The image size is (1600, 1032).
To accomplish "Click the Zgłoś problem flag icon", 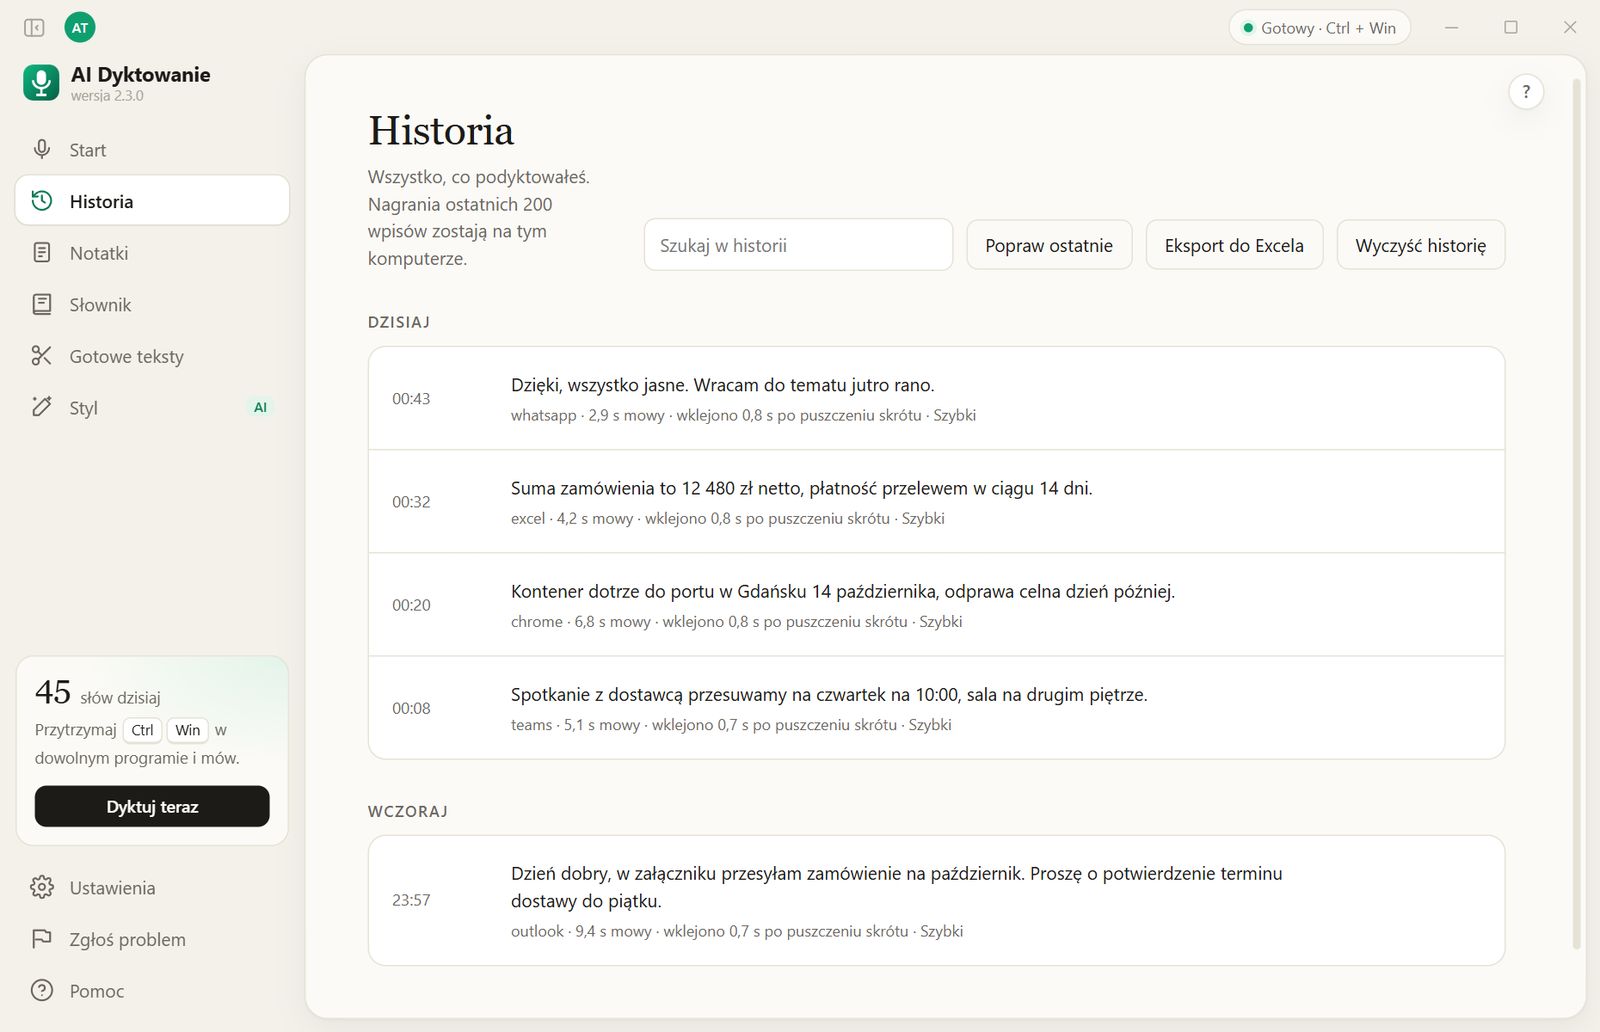I will click(x=42, y=940).
